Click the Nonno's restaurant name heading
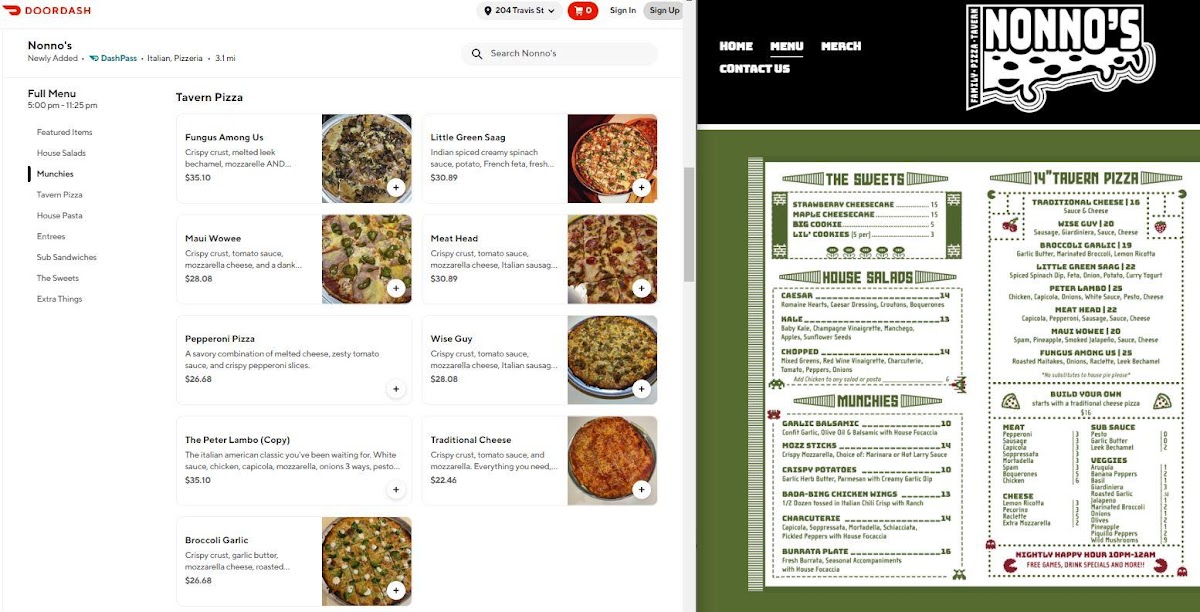This screenshot has height=612, width=1200. point(50,45)
